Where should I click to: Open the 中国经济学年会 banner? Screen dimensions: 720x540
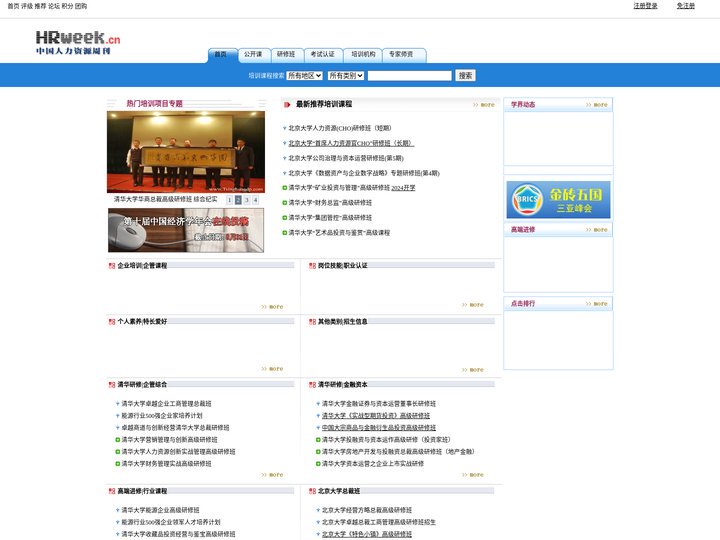point(186,230)
